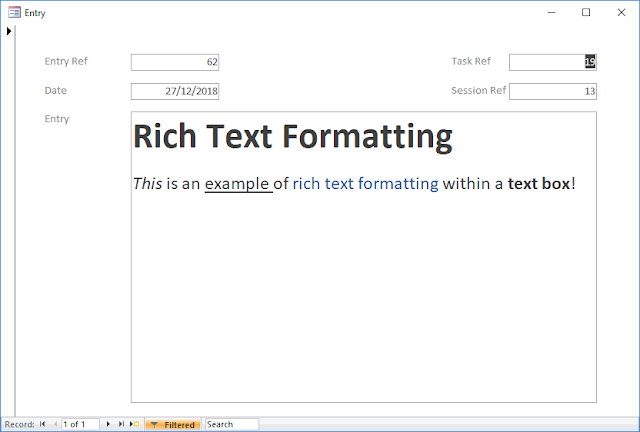Maximize the Entry window
This screenshot has height=432, width=640.
tap(586, 13)
